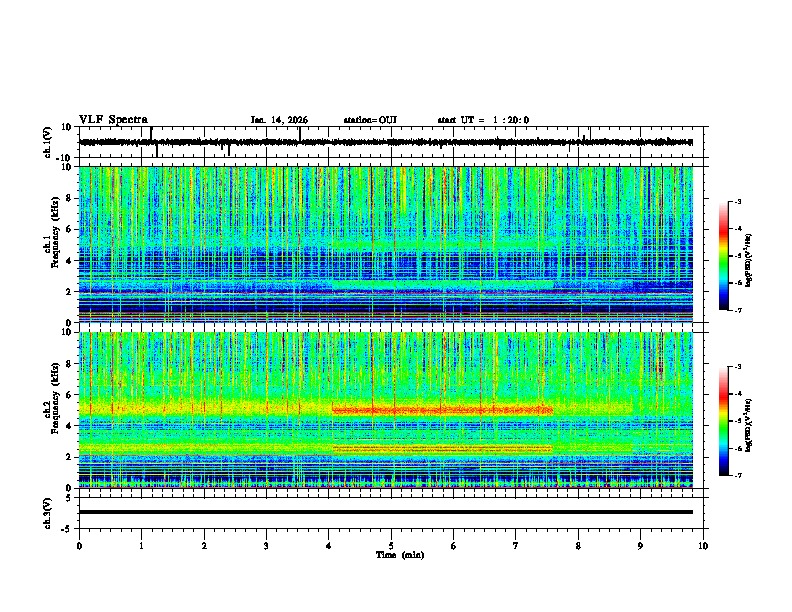
Task: Click time axis tick label "0"
Action: [x=79, y=546]
